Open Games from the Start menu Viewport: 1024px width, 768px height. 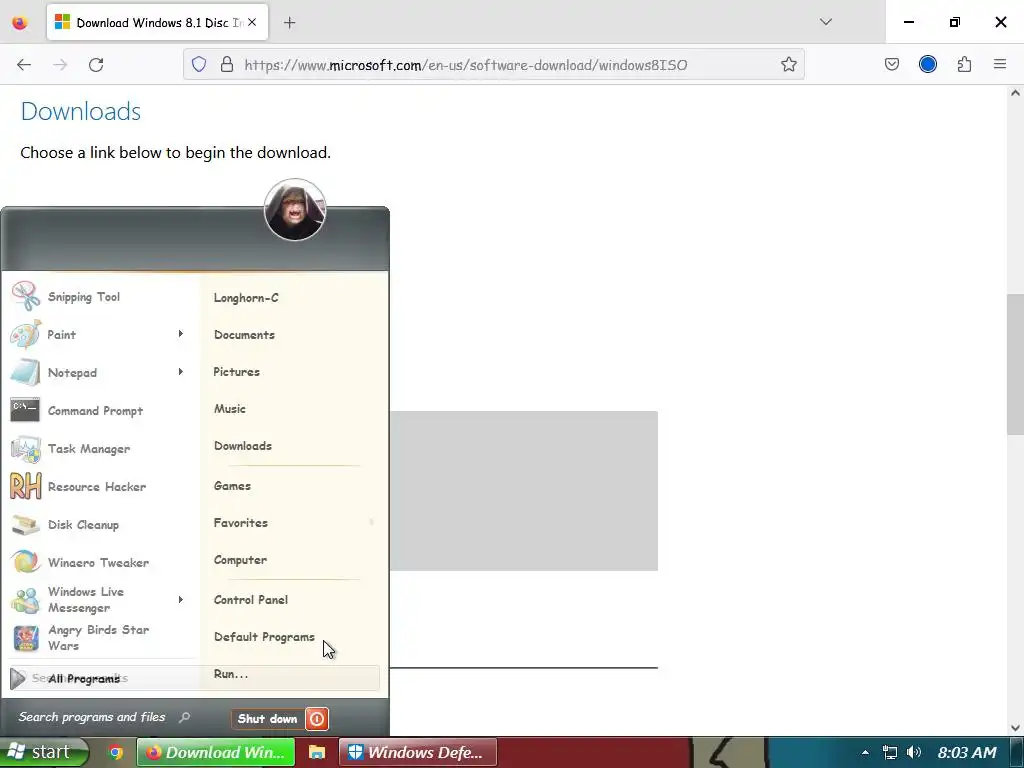tap(232, 486)
